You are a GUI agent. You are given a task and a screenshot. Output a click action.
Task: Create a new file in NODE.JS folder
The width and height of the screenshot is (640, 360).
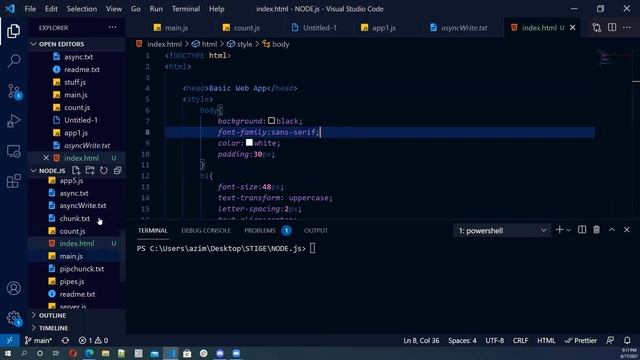(x=76, y=170)
